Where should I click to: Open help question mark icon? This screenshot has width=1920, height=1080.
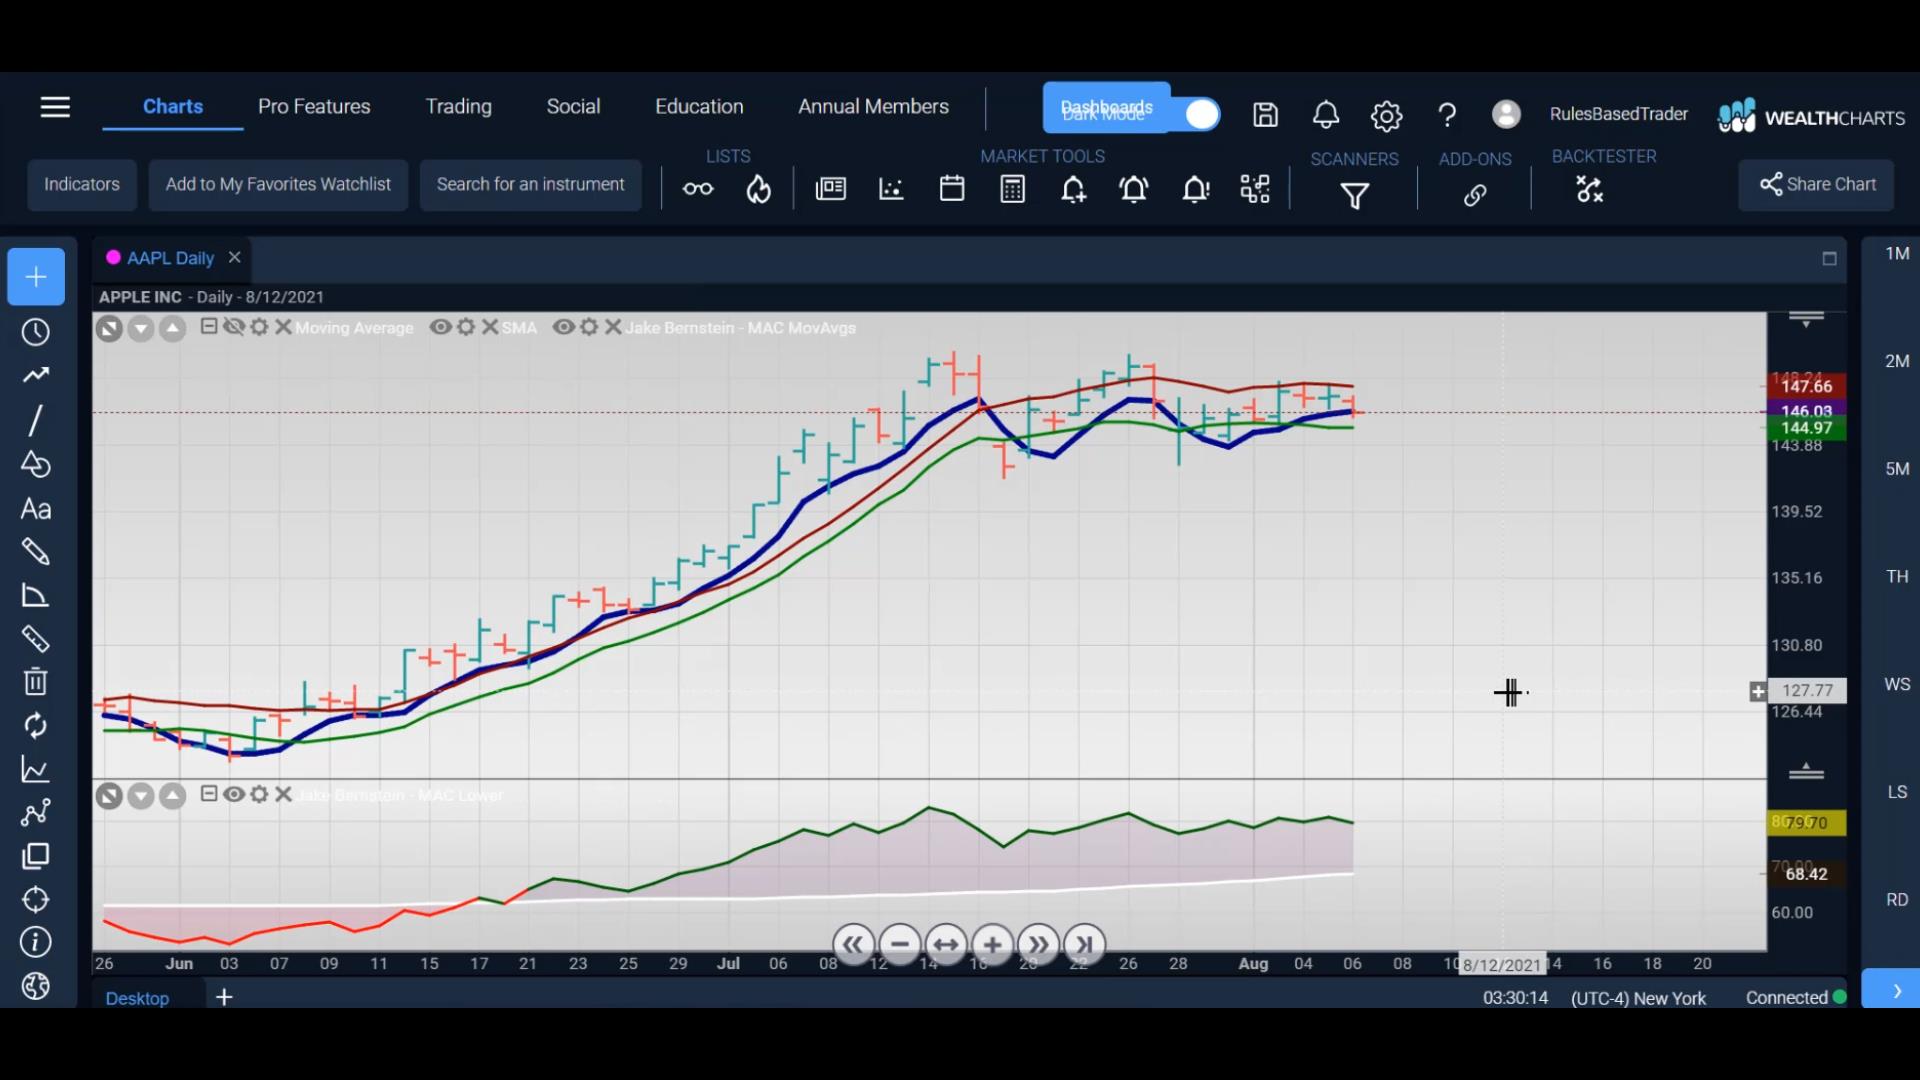point(1447,115)
